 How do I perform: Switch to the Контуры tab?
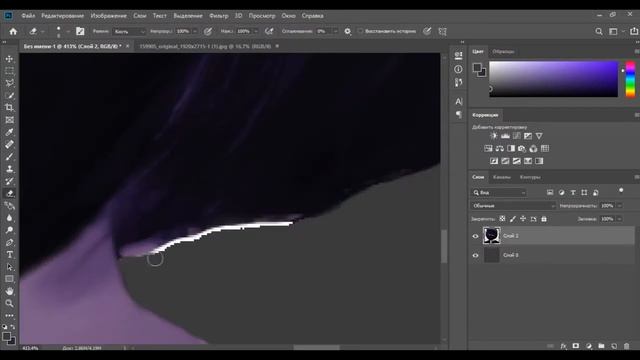(x=530, y=177)
